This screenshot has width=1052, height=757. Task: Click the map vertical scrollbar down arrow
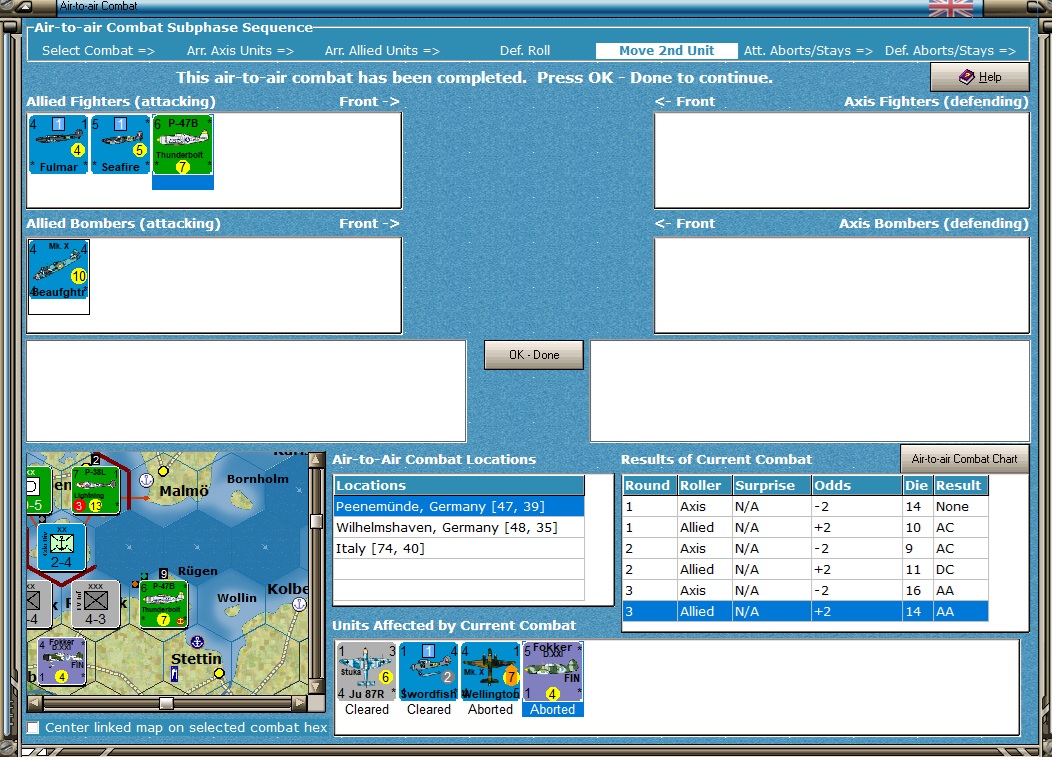pos(316,687)
